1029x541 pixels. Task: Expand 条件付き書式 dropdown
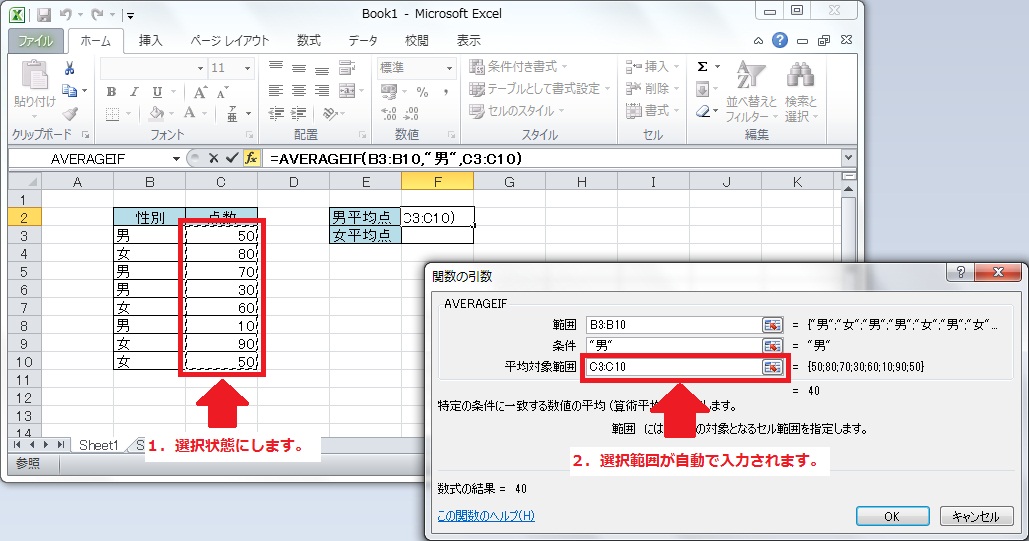pos(564,67)
